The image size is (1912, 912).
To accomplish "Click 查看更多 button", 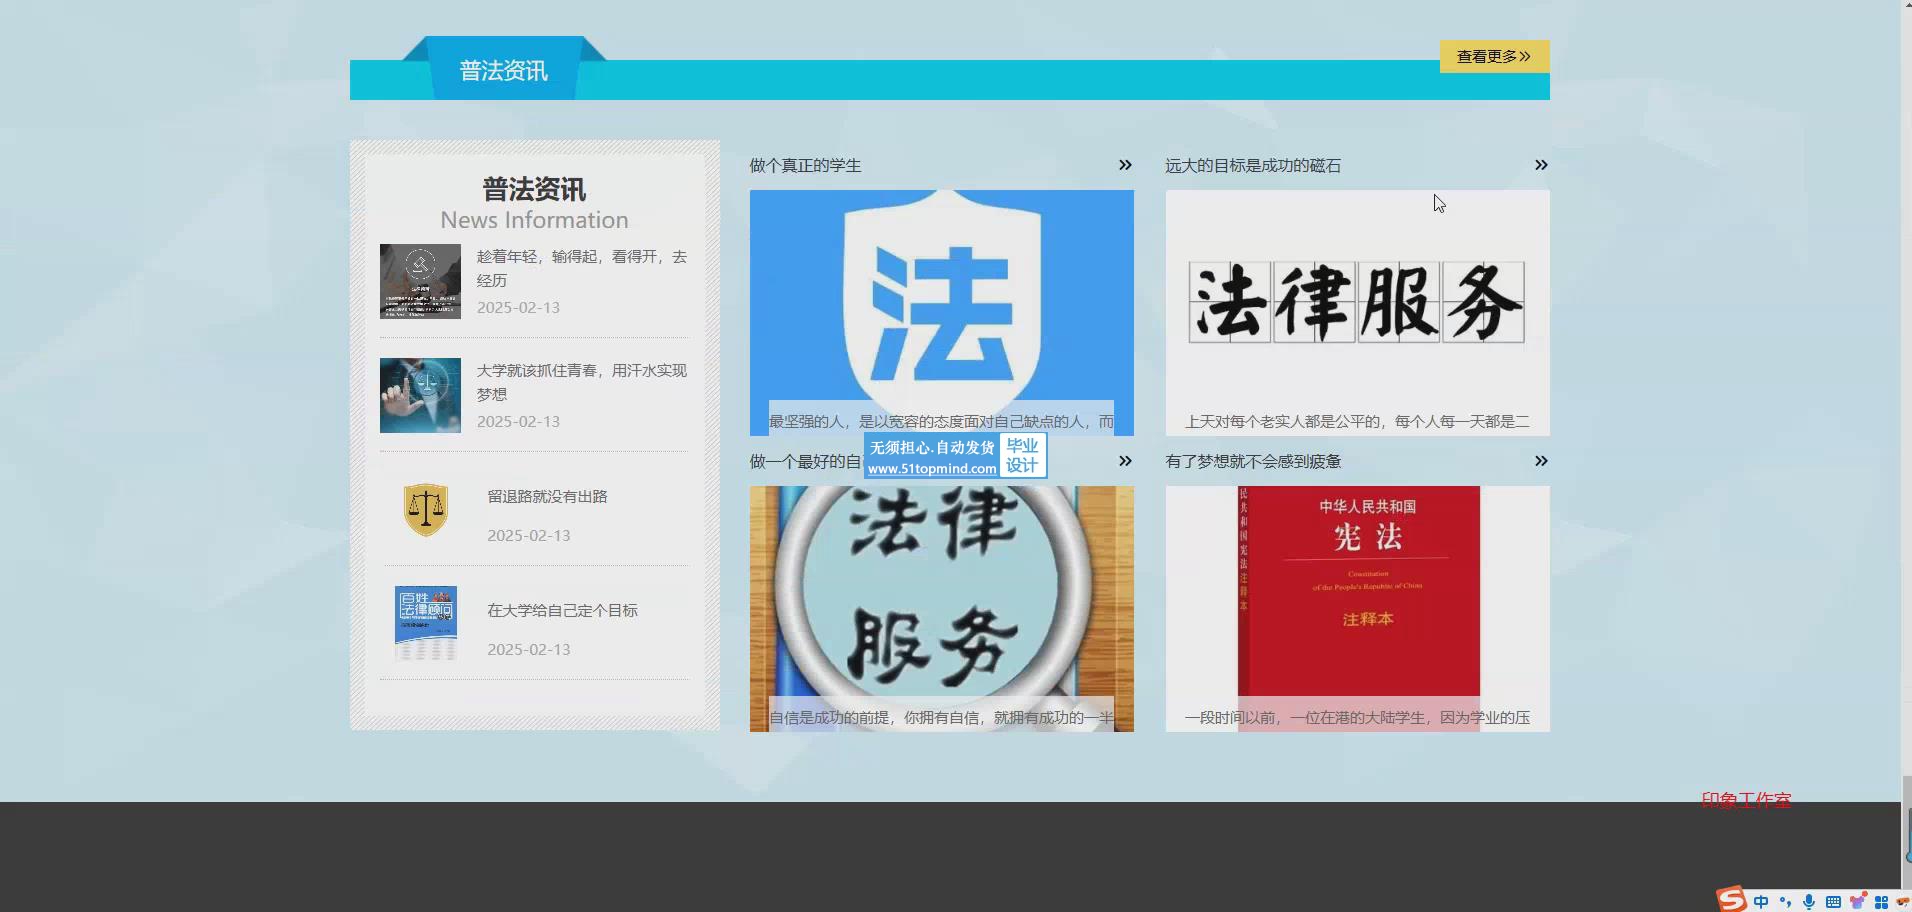I will tap(1494, 56).
